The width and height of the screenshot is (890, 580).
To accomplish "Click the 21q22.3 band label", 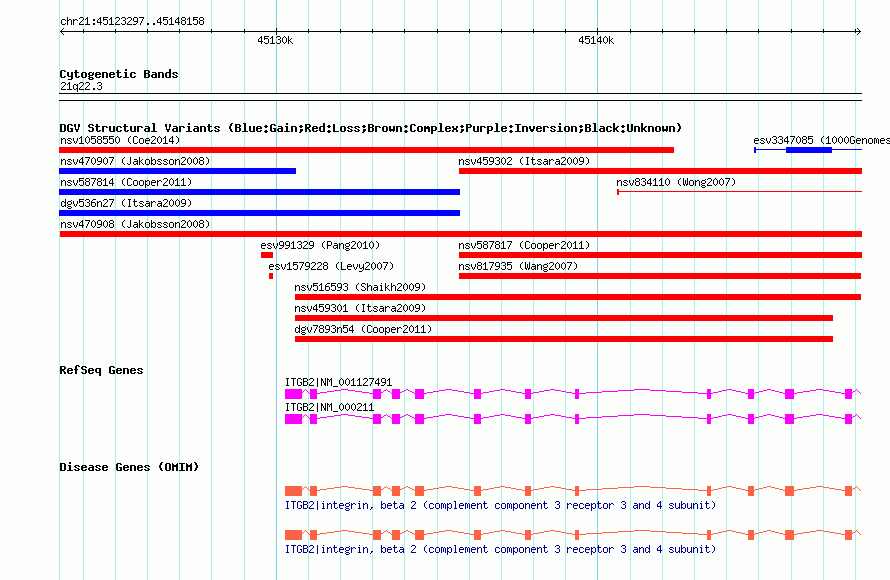I will tap(81, 86).
